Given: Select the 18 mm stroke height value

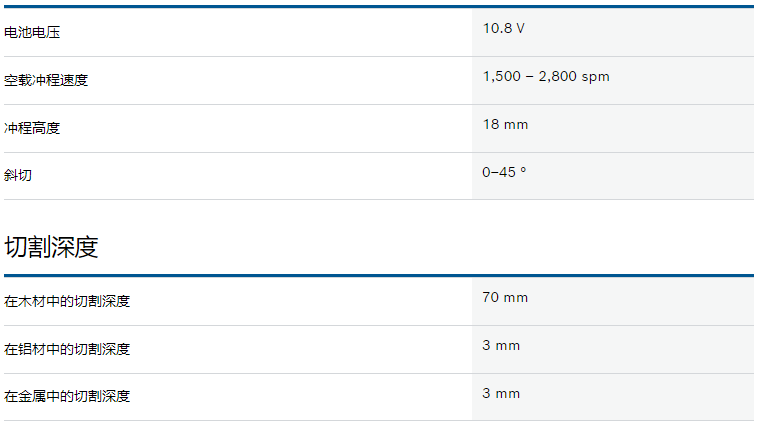Looking at the screenshot, I should coord(505,125).
